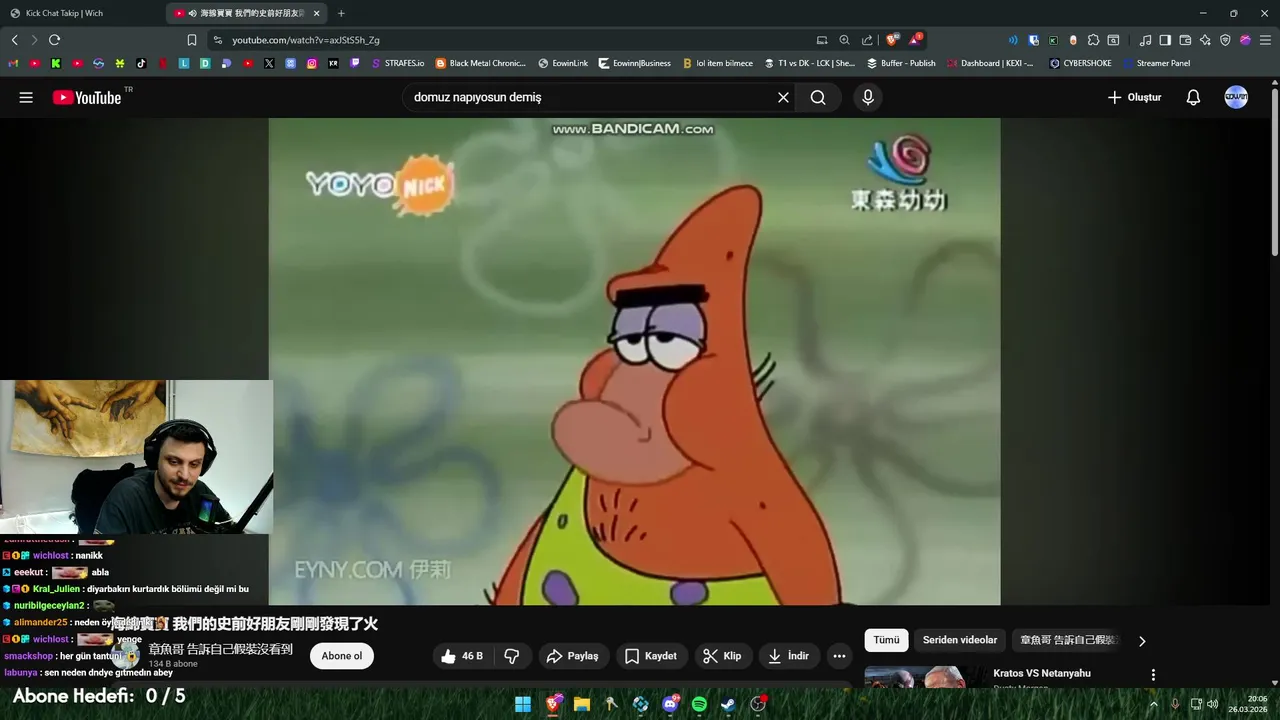Image resolution: width=1280 pixels, height=720 pixels.
Task: Expand the chip row with right chevron
Action: pyautogui.click(x=1142, y=641)
